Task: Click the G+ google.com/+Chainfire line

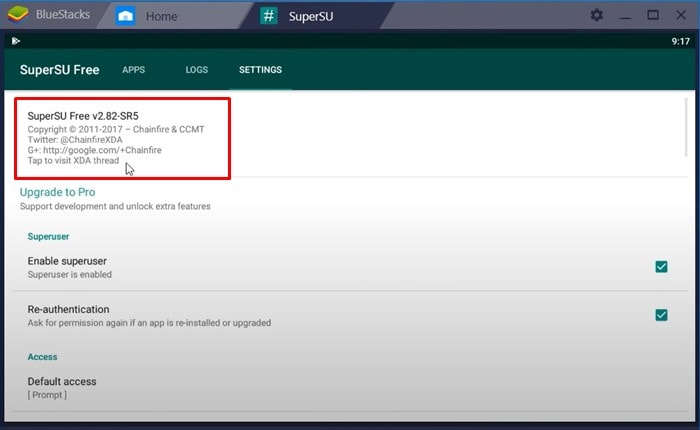Action: [x=94, y=150]
